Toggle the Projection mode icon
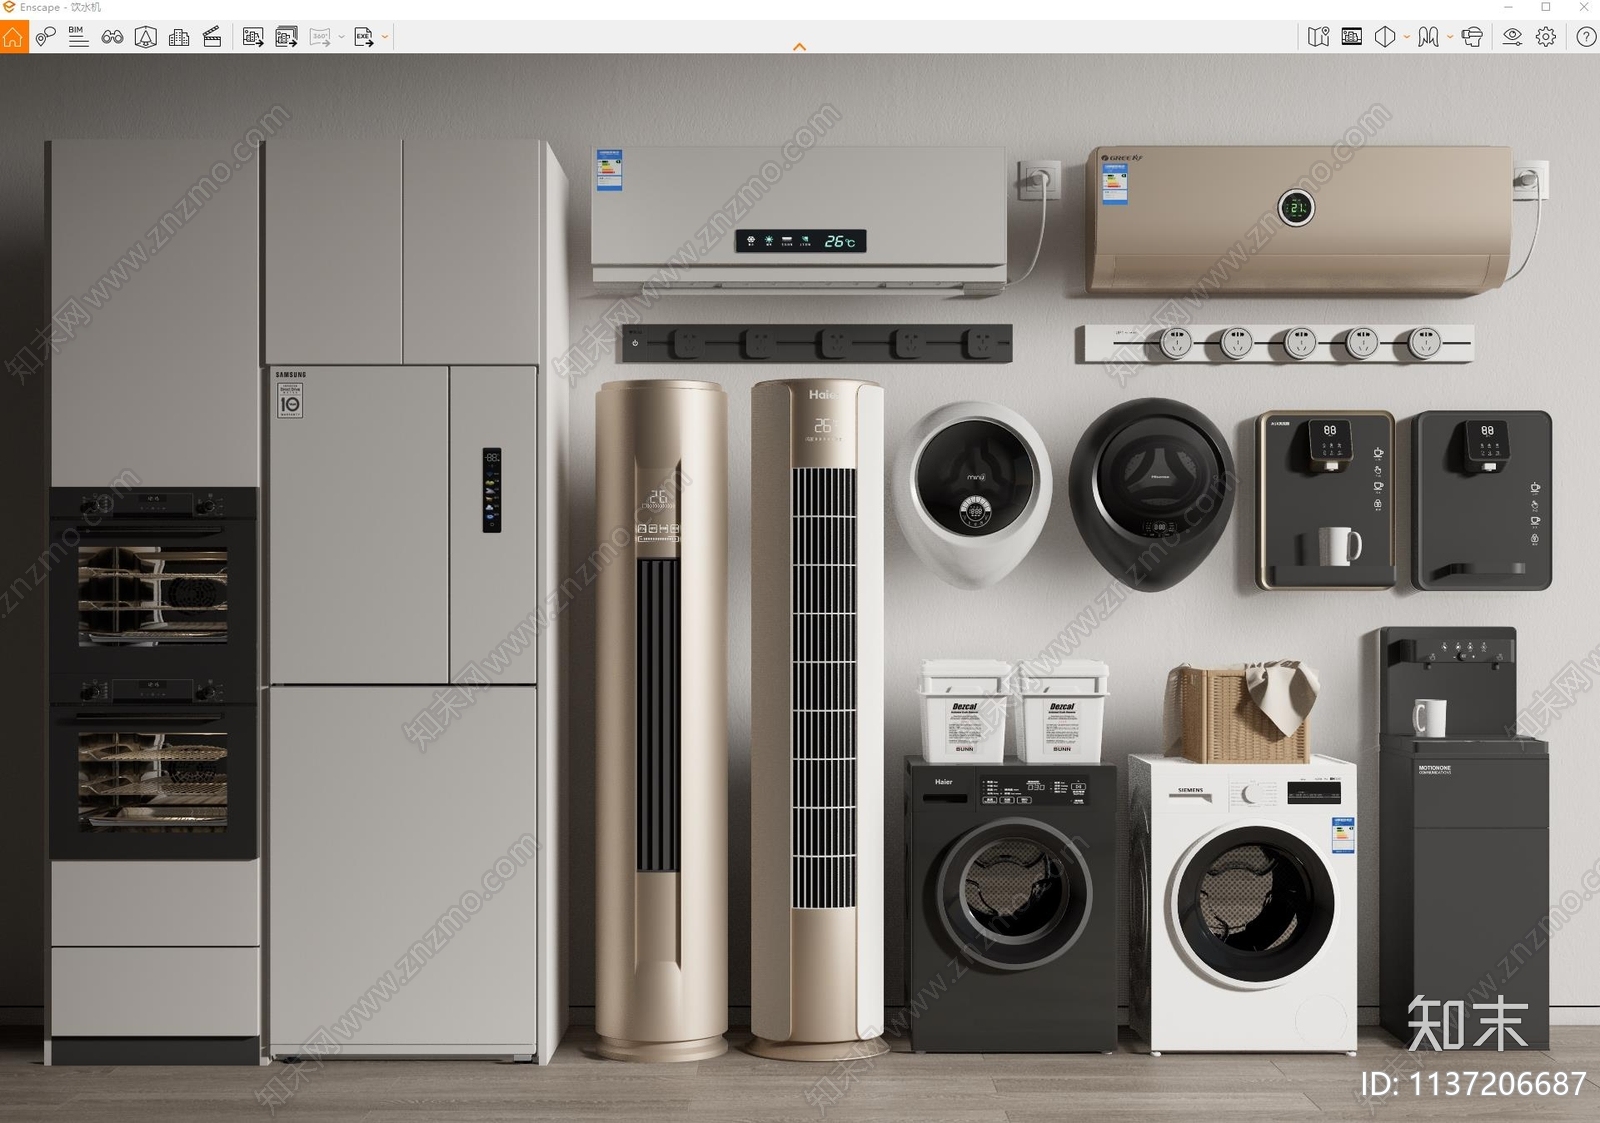The height and width of the screenshot is (1123, 1600). coord(1385,38)
